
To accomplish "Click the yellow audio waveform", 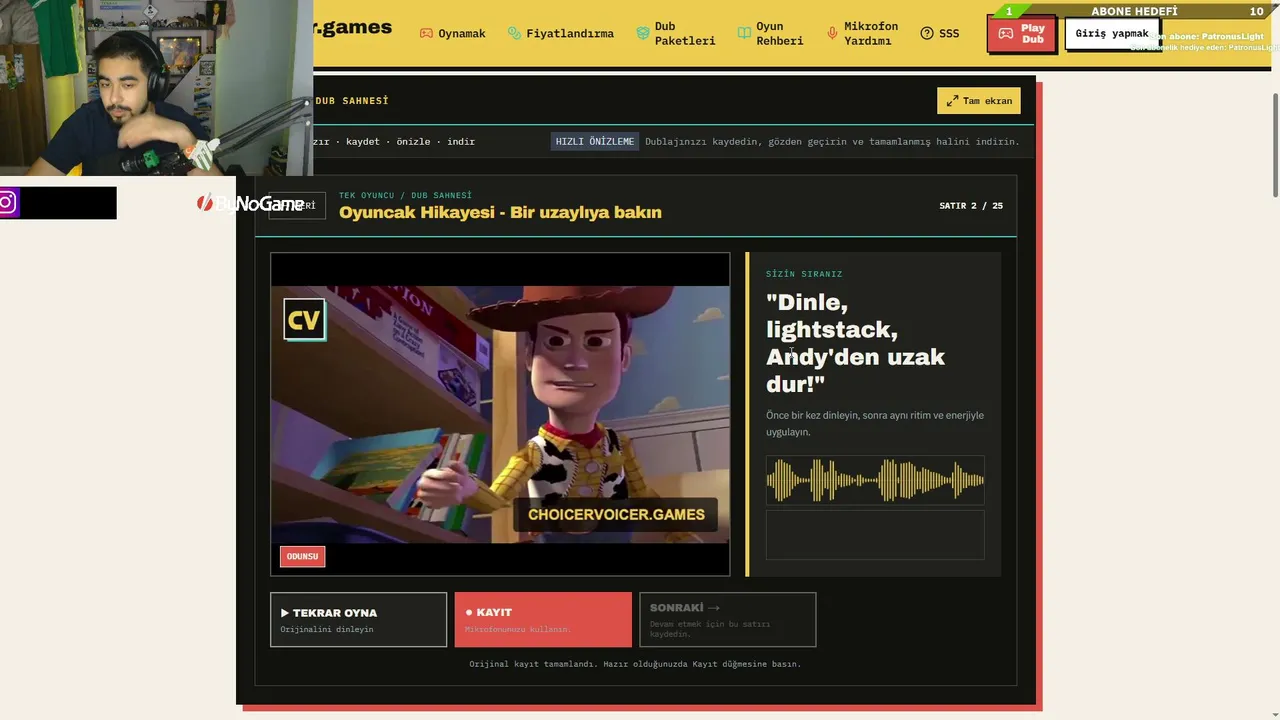I will [x=875, y=481].
